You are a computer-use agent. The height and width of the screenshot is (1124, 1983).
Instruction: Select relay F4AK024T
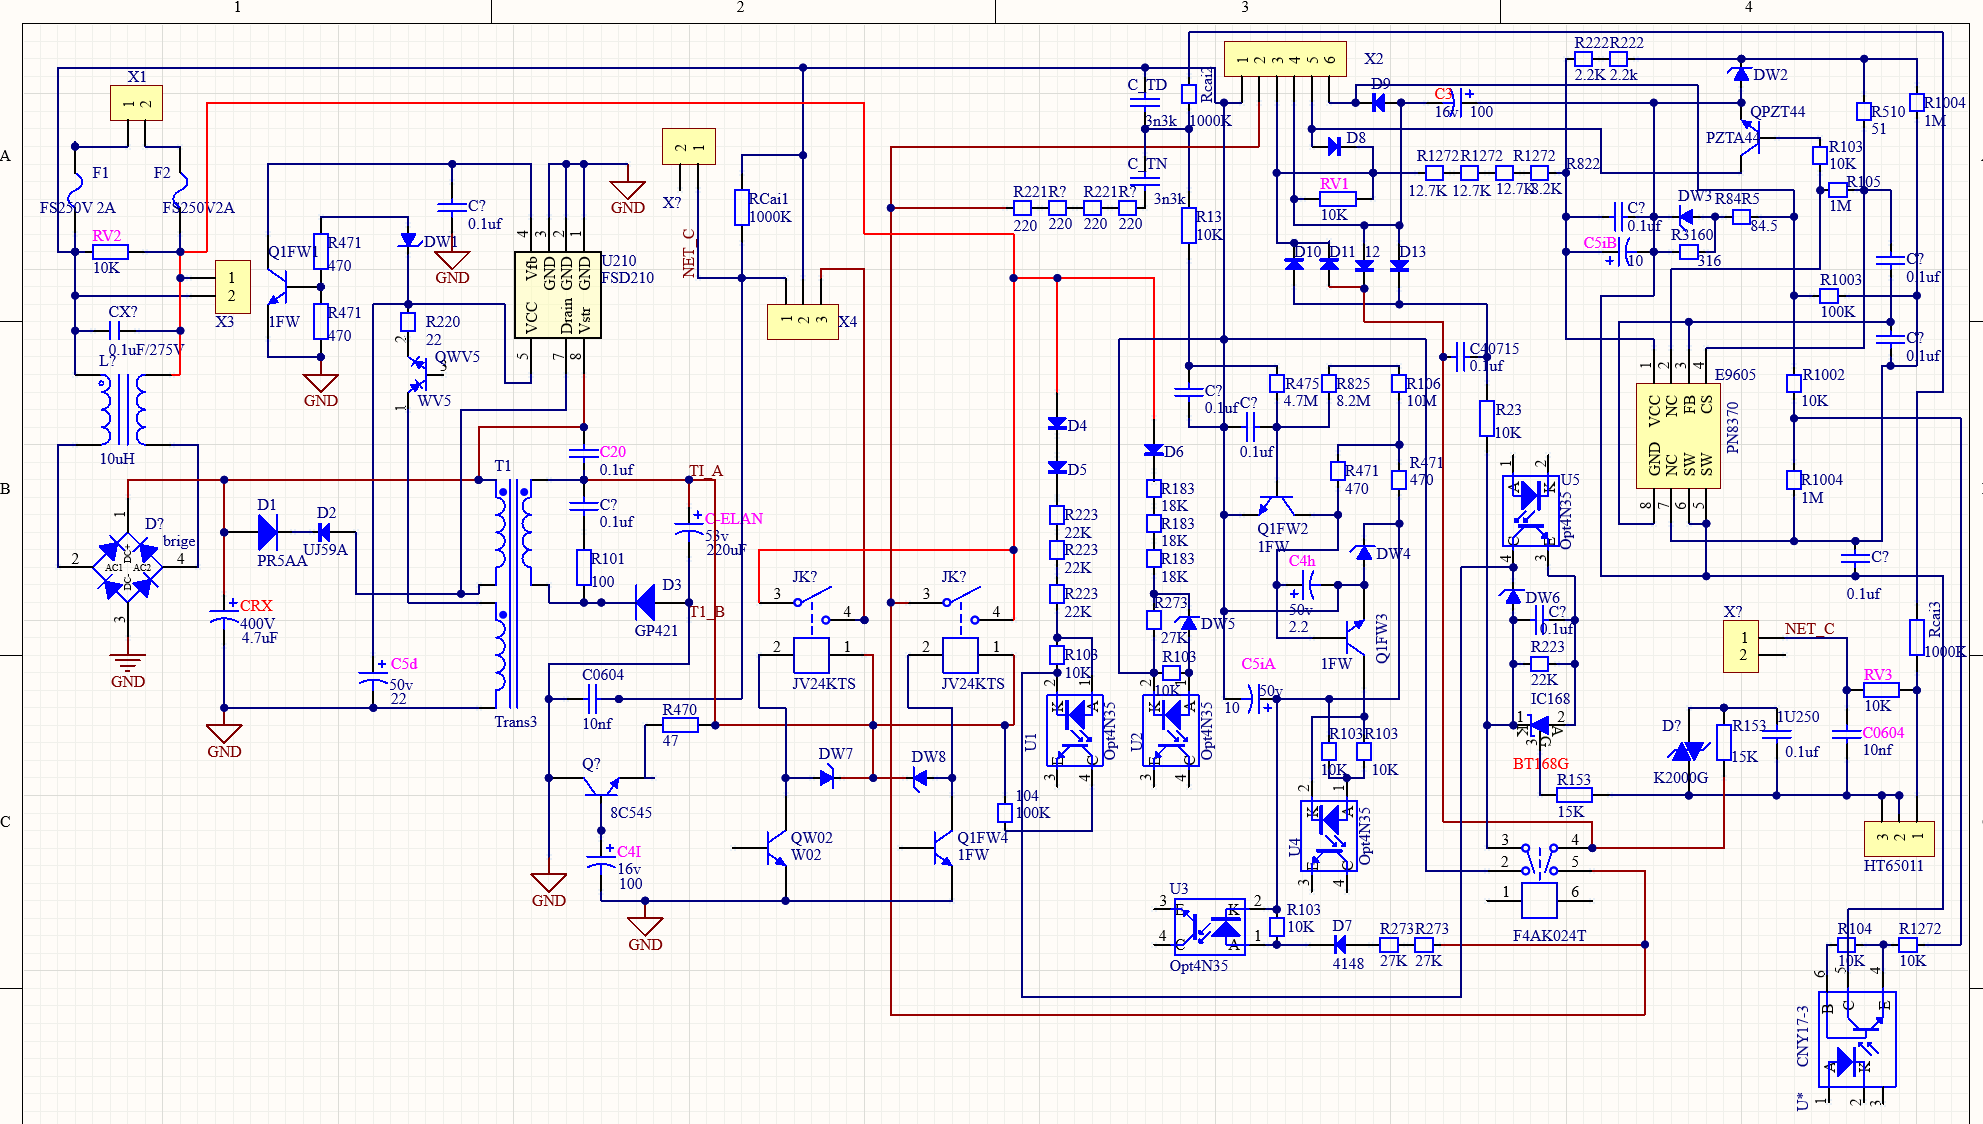tap(1539, 881)
